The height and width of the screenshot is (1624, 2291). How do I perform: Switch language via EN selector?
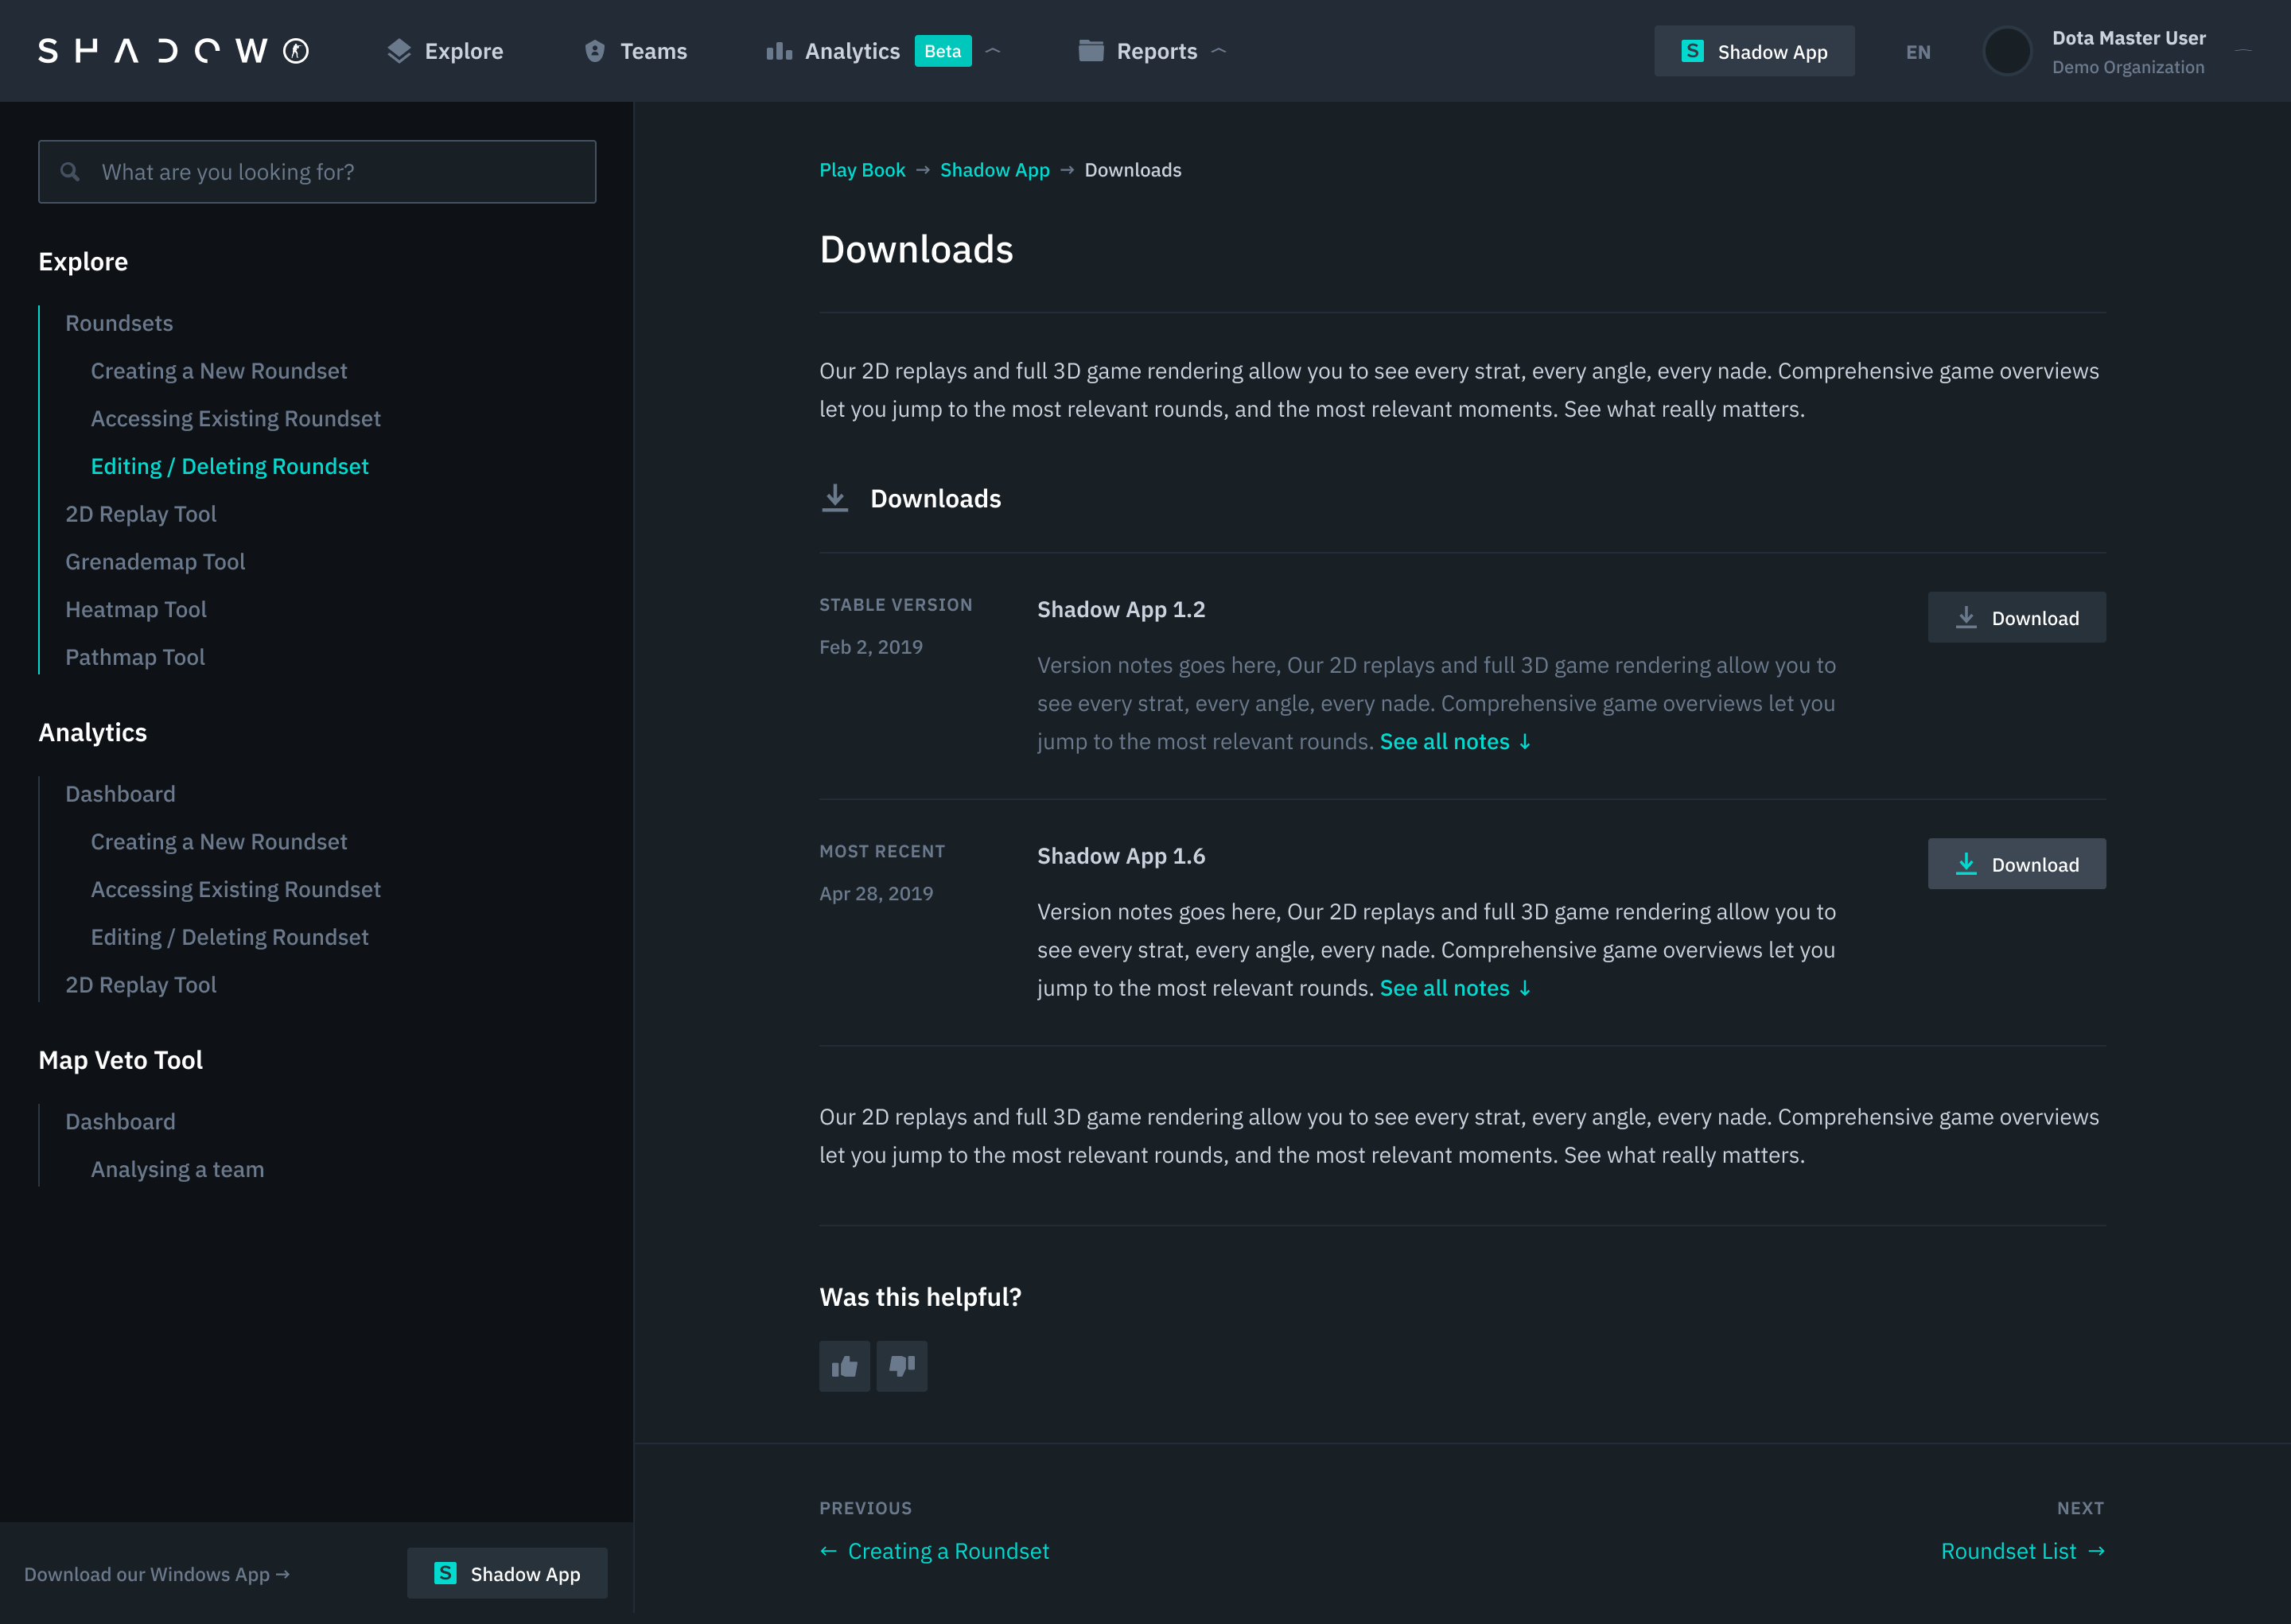tap(1917, 52)
